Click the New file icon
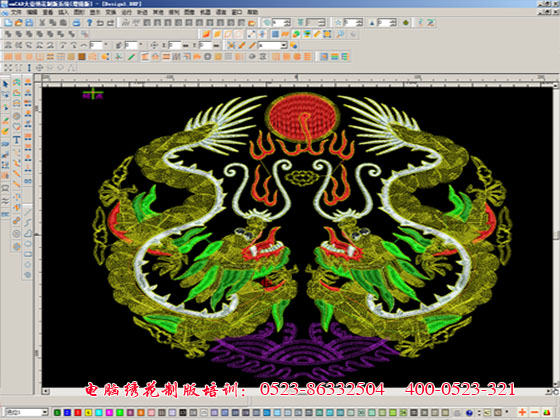This screenshot has width=560, height=420. coord(8,23)
